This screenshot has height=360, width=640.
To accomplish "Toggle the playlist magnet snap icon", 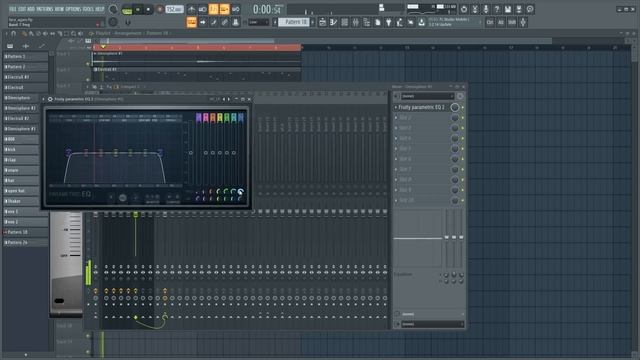I will tap(13, 33).
